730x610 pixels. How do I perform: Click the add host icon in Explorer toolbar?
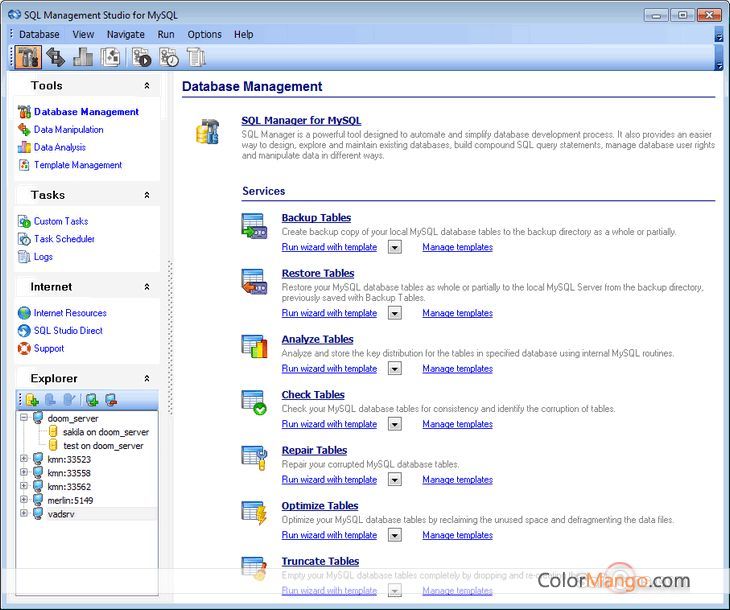(x=32, y=400)
